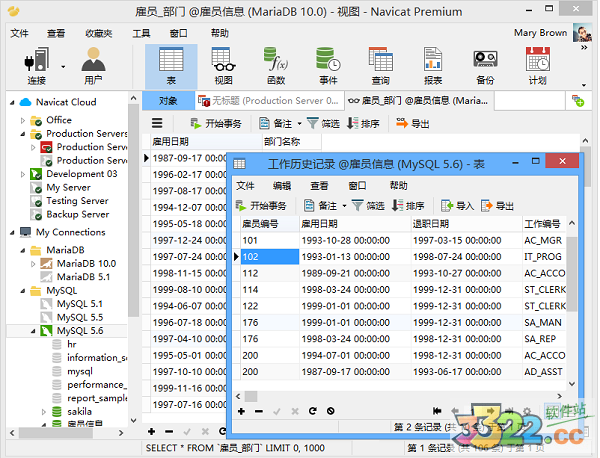Select Testing Server in connection tree
Image resolution: width=600 pixels, height=458 pixels.
click(x=77, y=201)
